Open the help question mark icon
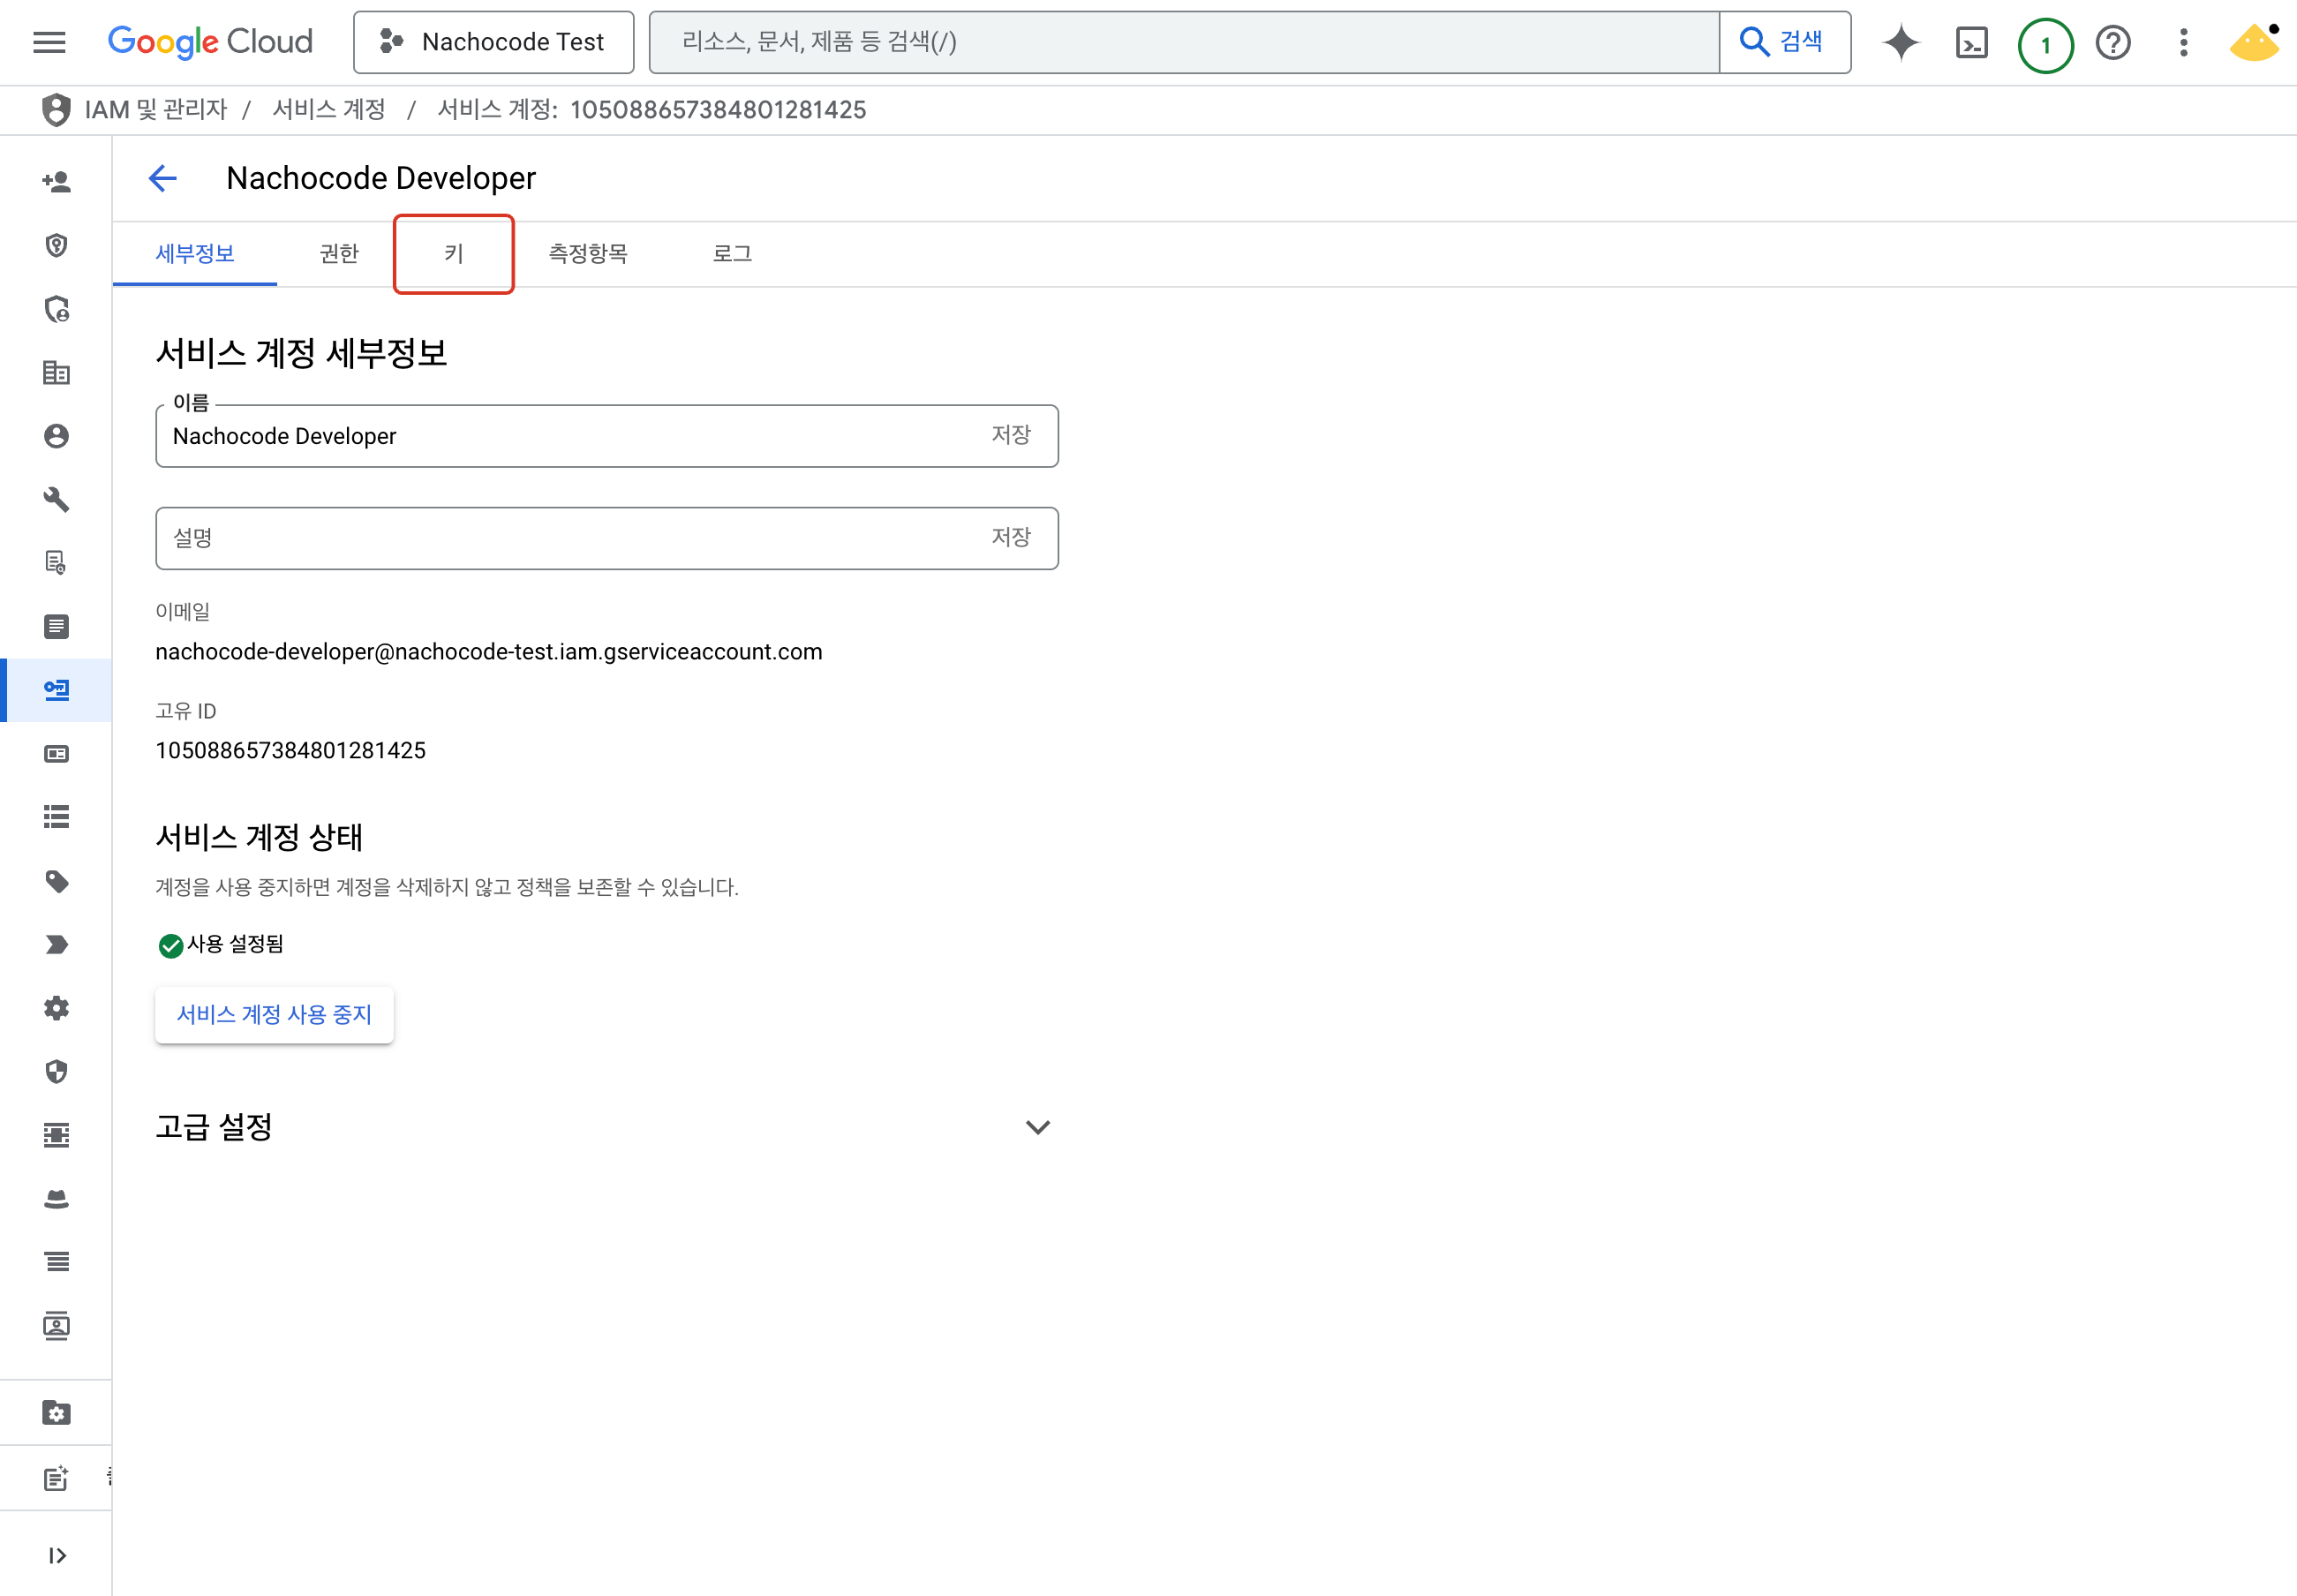The height and width of the screenshot is (1596, 2297). coord(2113,43)
